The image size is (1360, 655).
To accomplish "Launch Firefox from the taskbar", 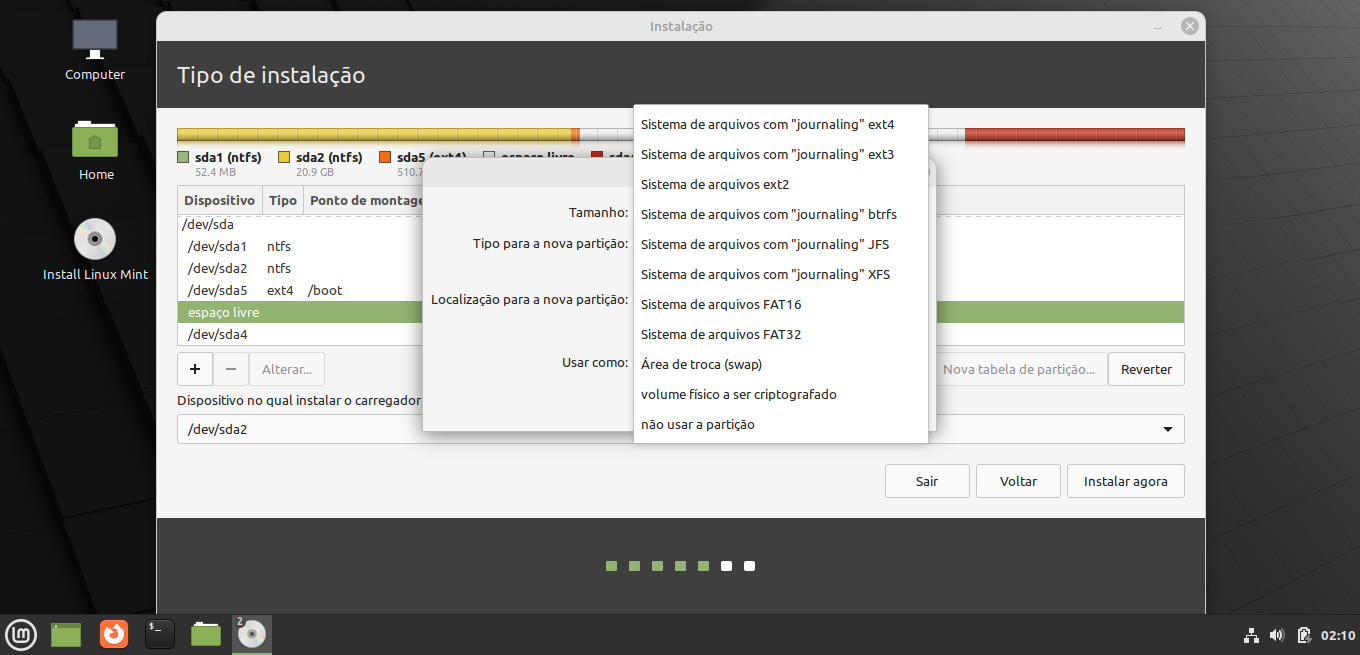I will click(114, 634).
